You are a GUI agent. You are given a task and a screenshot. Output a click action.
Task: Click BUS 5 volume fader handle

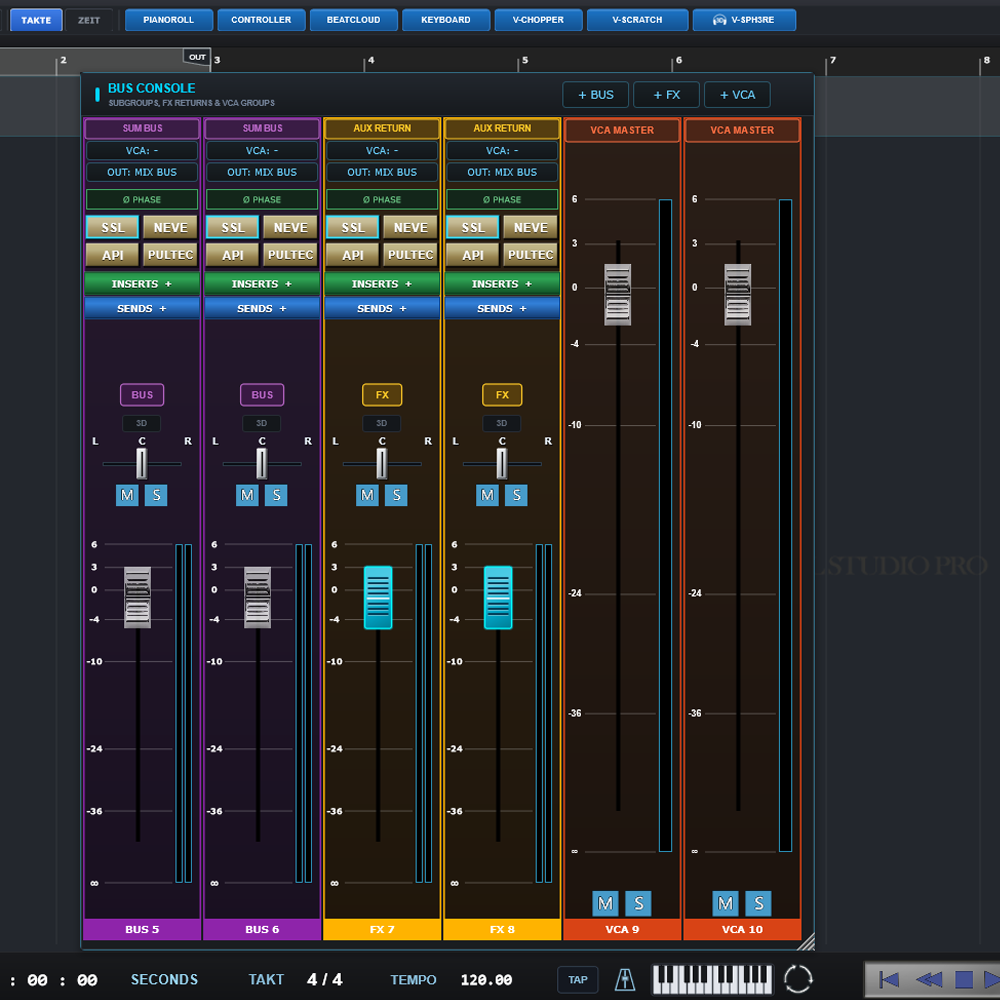point(137,598)
